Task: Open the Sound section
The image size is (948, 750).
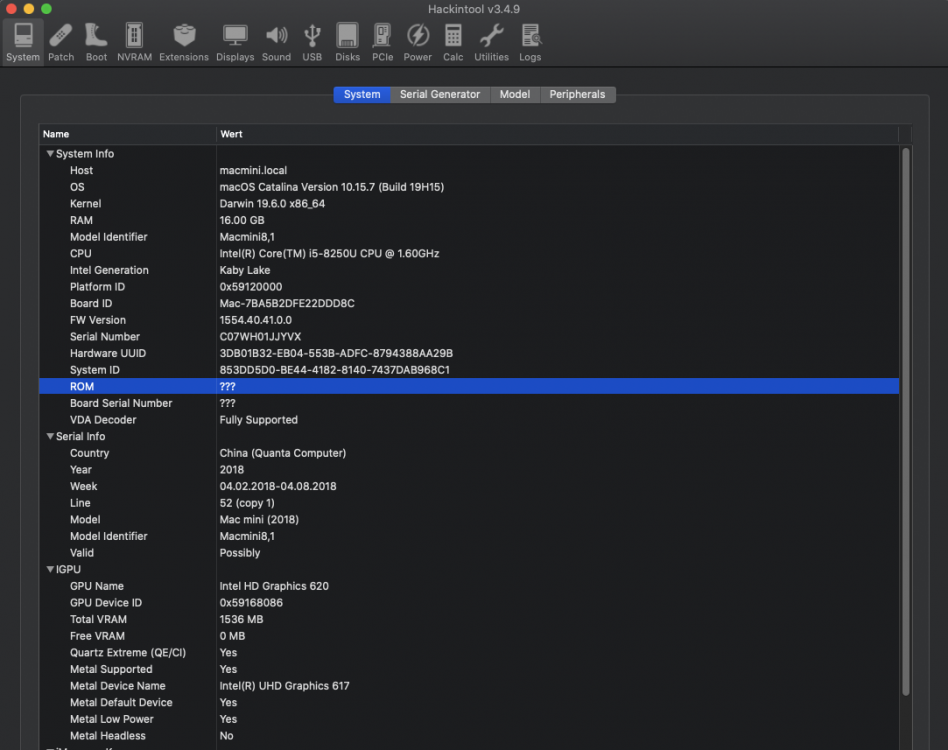Action: (276, 42)
